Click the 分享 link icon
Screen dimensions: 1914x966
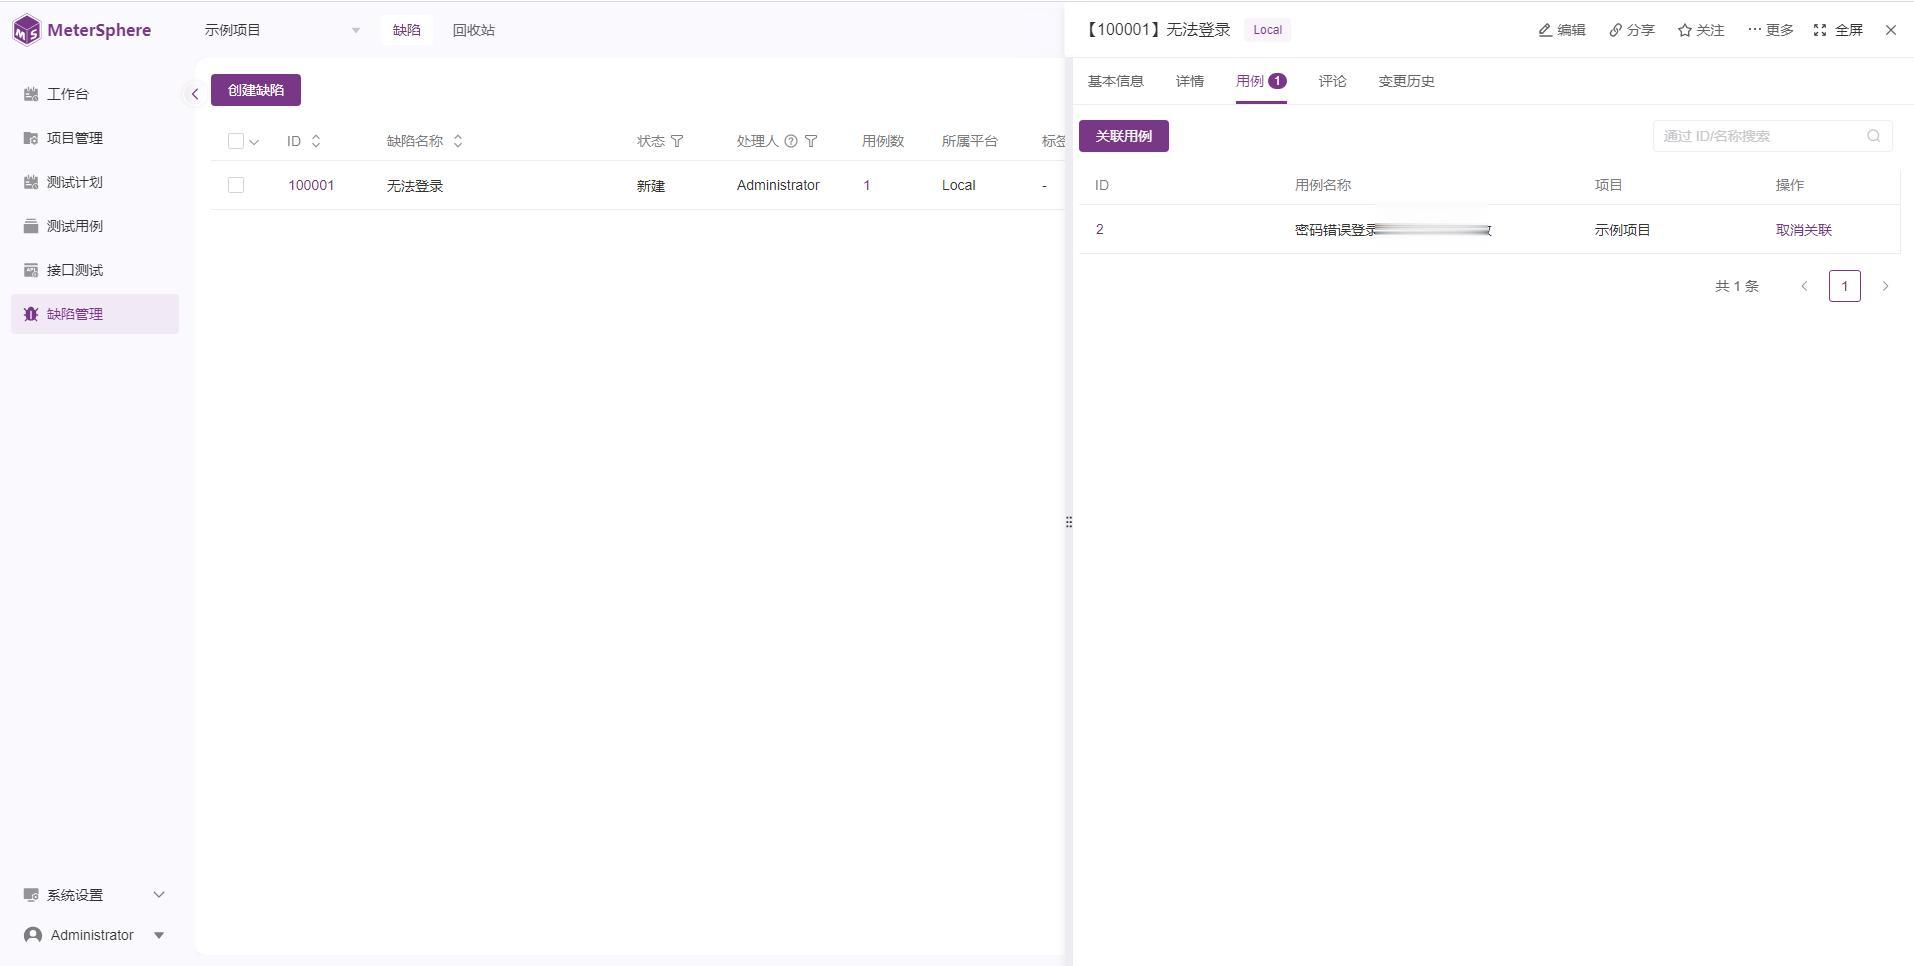(1615, 30)
